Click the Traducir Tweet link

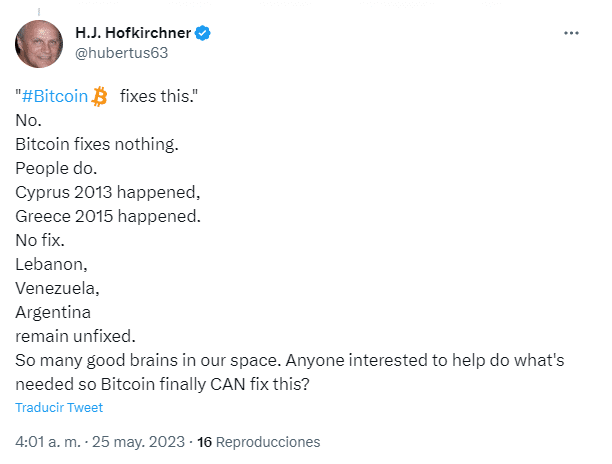coord(59,407)
